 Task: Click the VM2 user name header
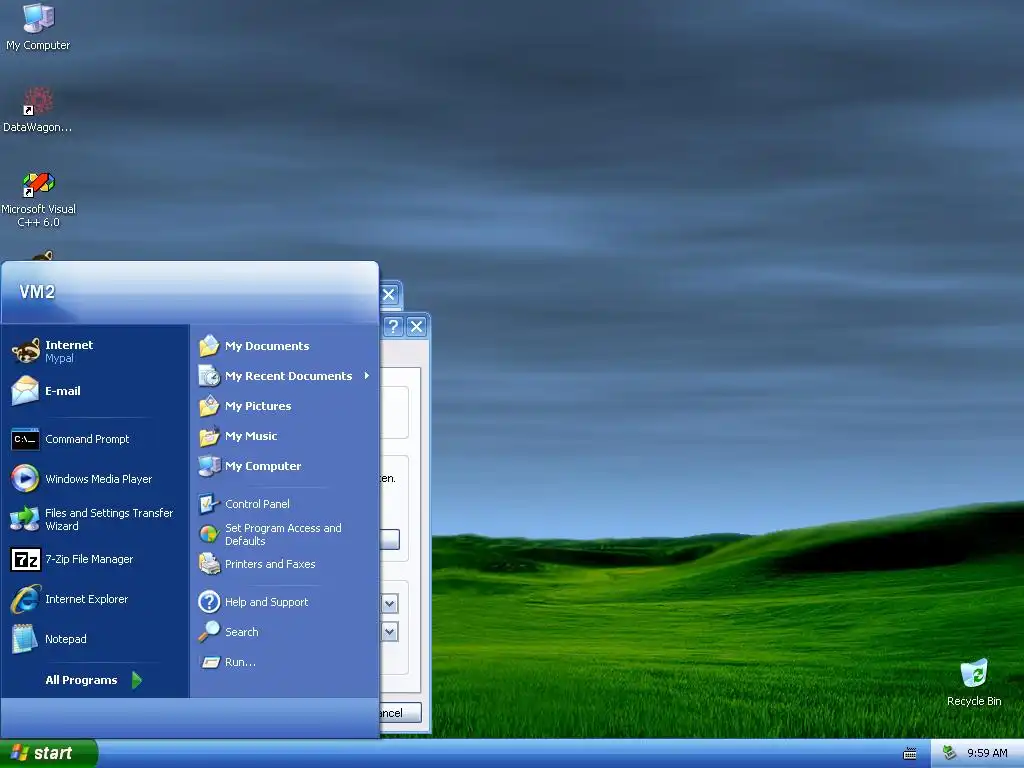click(37, 292)
